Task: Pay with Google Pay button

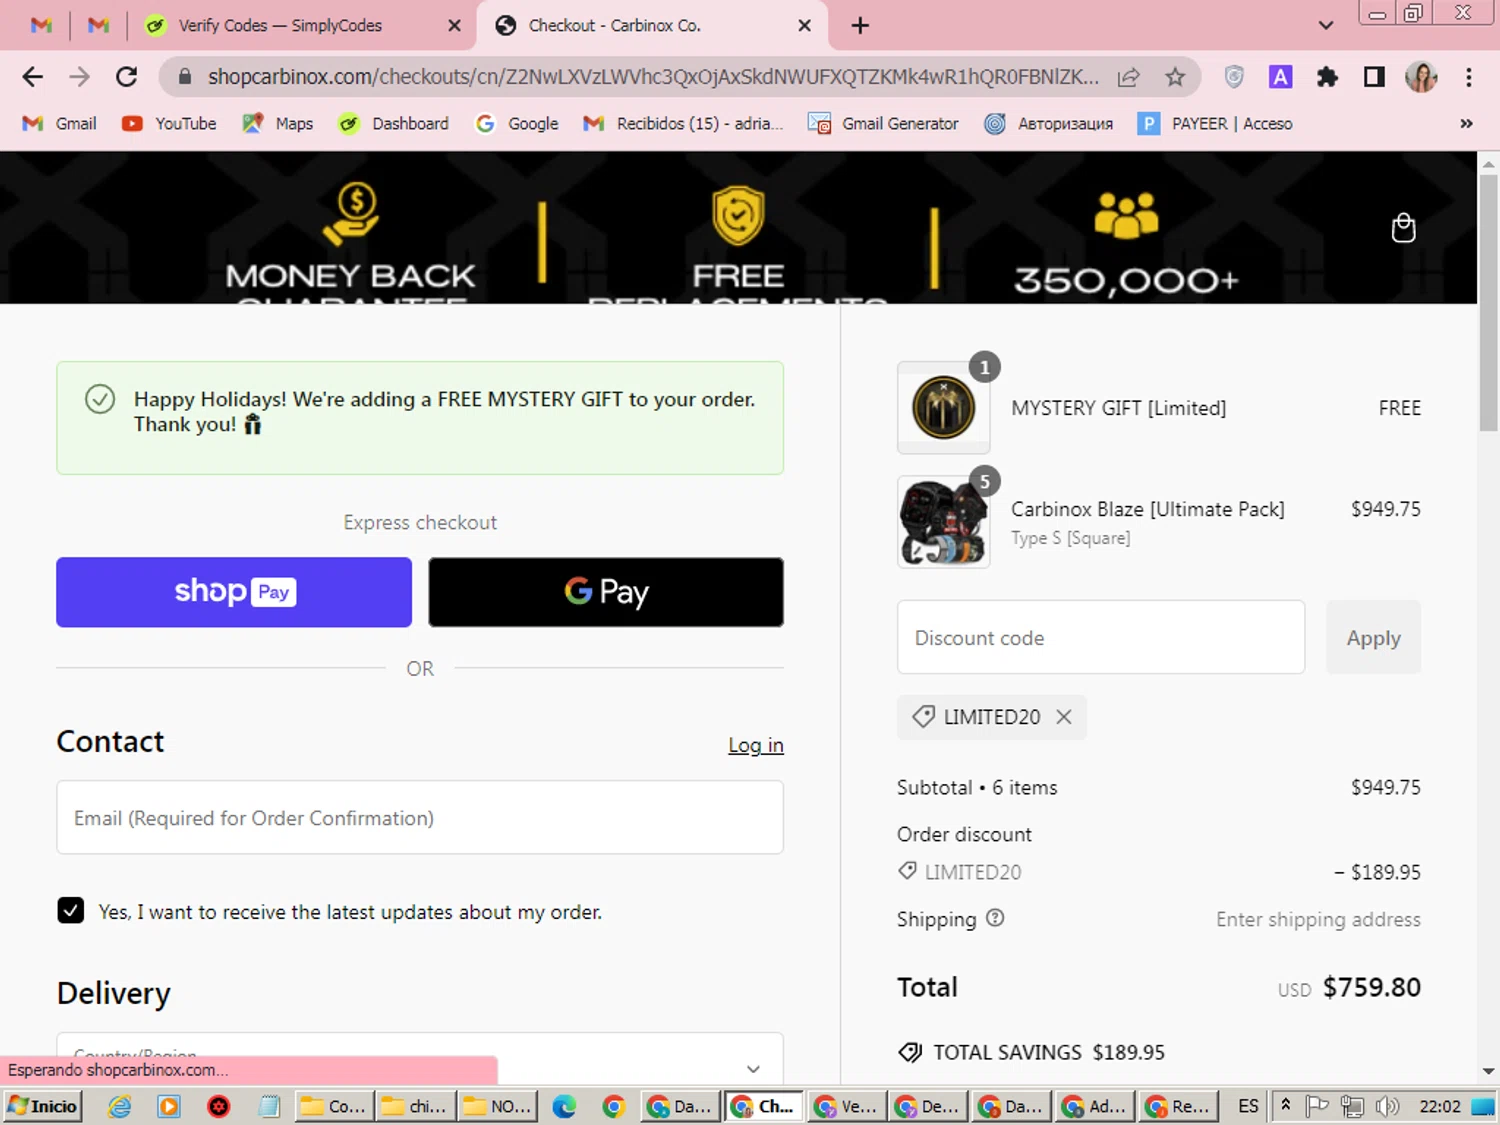Action: click(x=606, y=592)
